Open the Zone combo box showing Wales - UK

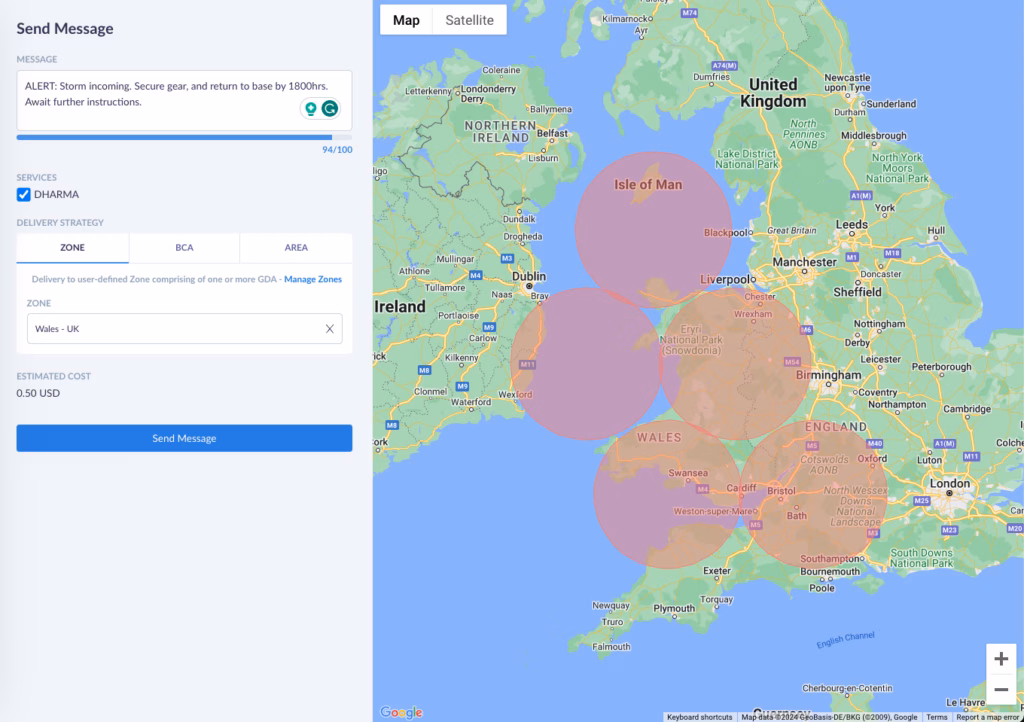pyautogui.click(x=184, y=328)
